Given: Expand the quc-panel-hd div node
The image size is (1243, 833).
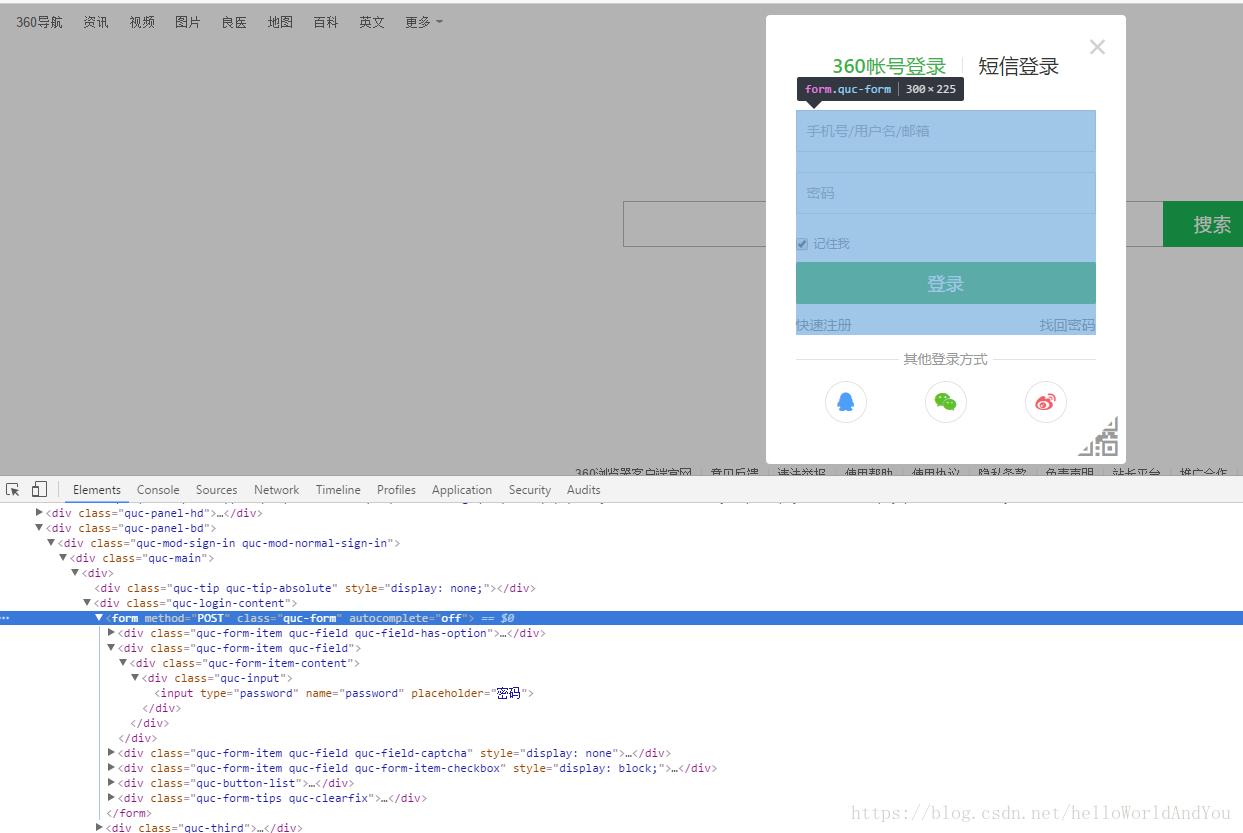Looking at the screenshot, I should coord(39,513).
